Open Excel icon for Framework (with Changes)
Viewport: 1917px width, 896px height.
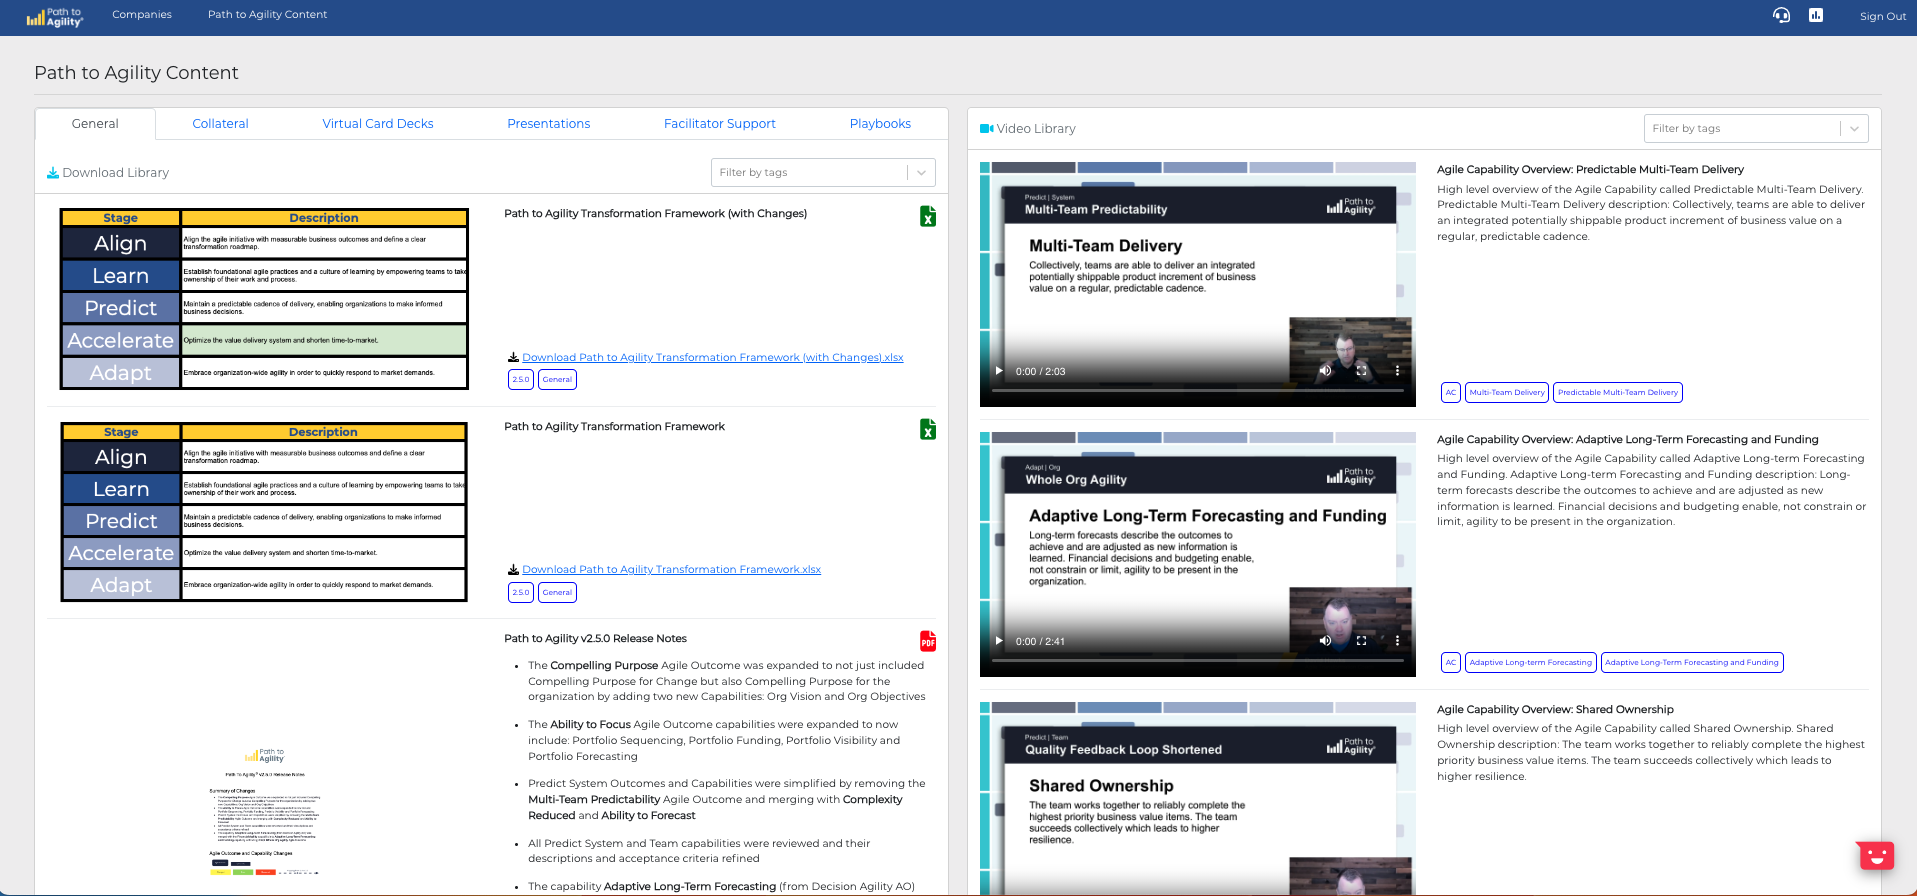[928, 216]
